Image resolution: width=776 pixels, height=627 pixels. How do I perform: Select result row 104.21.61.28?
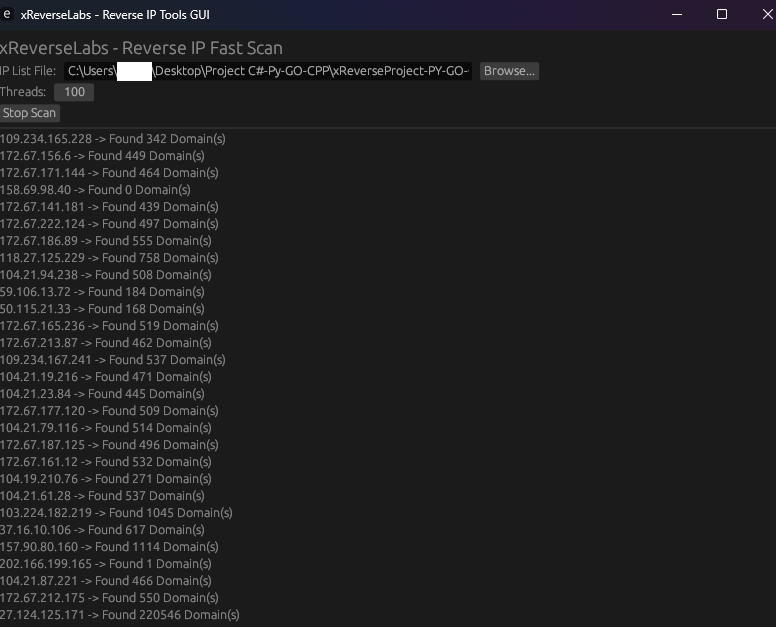click(x=102, y=495)
